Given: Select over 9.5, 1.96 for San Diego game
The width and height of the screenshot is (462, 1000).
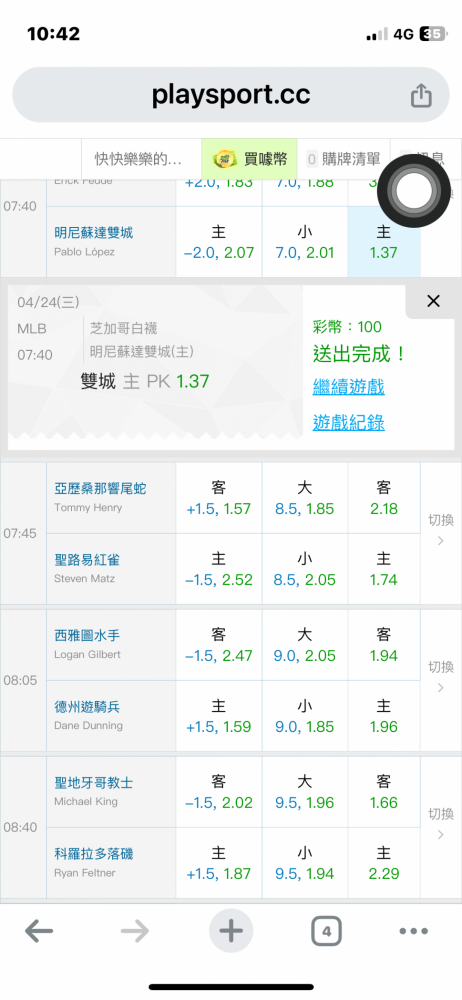Looking at the screenshot, I should click(305, 791).
